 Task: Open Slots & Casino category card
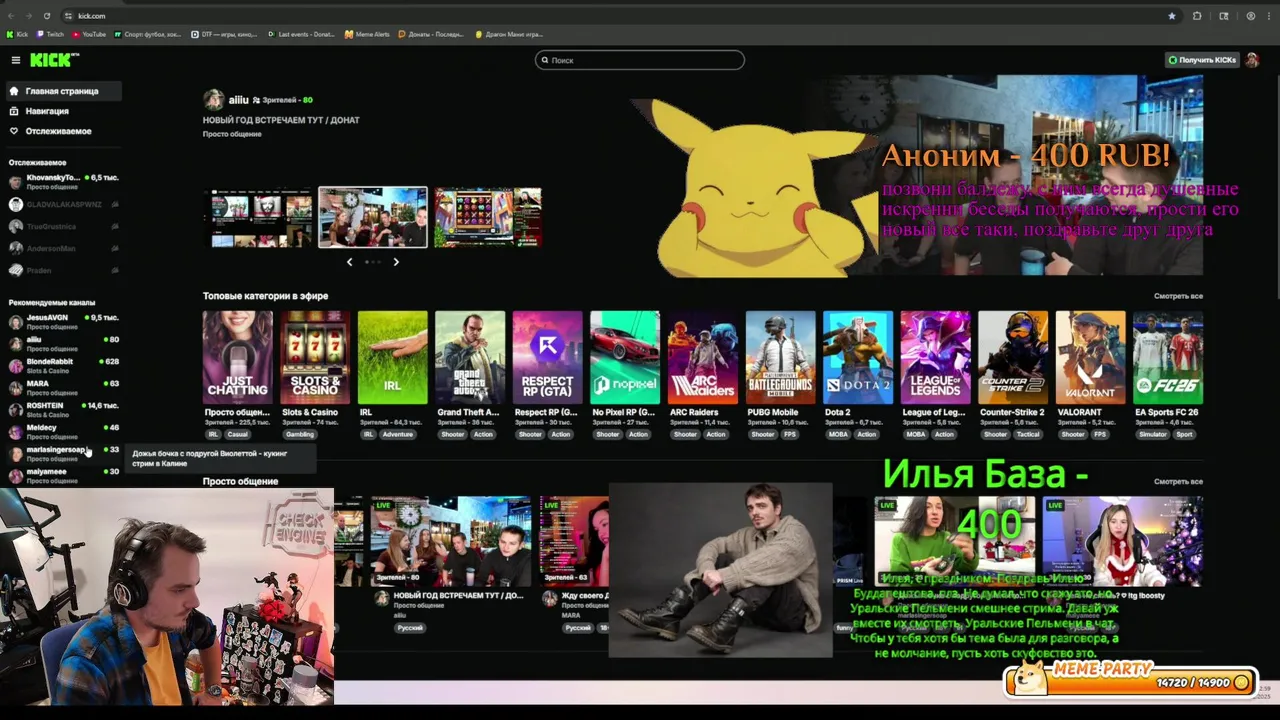coord(315,357)
